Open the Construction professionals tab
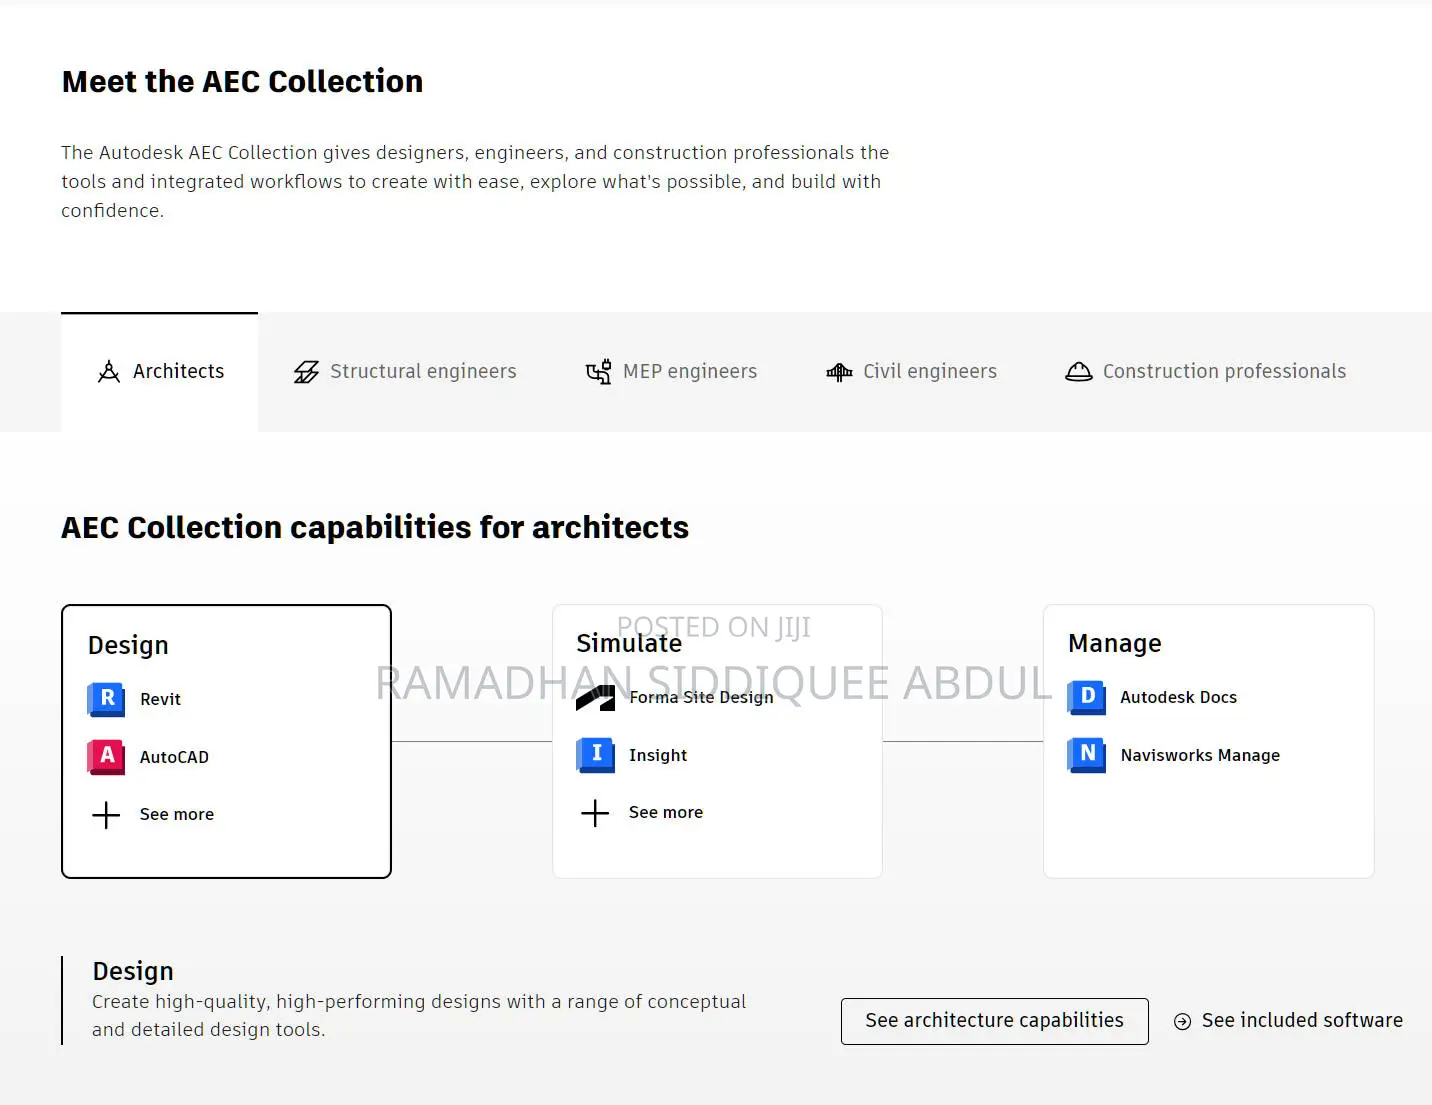Viewport: 1432px width, 1105px height. pyautogui.click(x=1205, y=372)
